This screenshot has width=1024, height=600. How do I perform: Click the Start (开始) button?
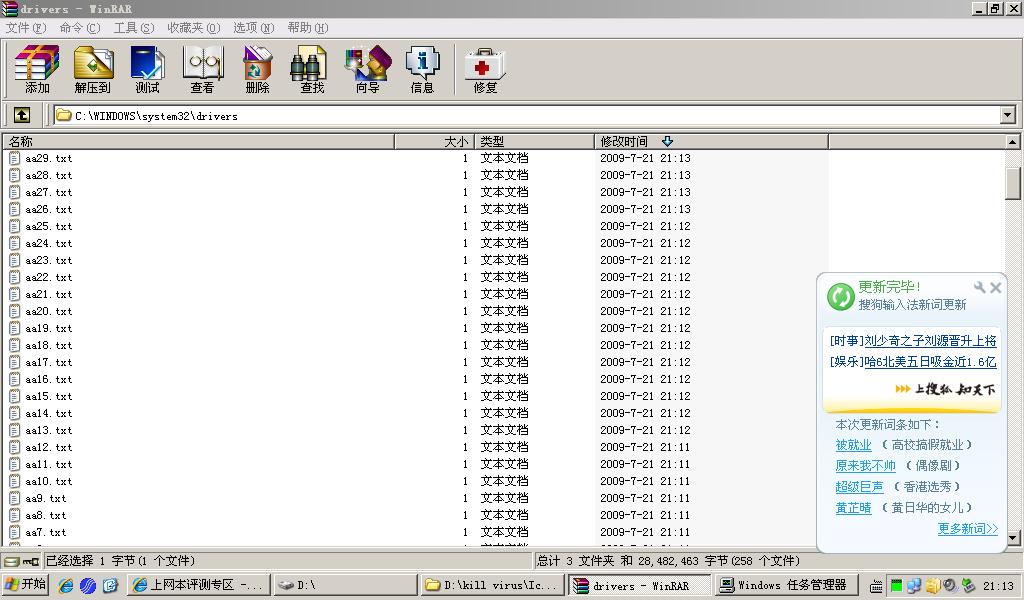click(x=26, y=584)
